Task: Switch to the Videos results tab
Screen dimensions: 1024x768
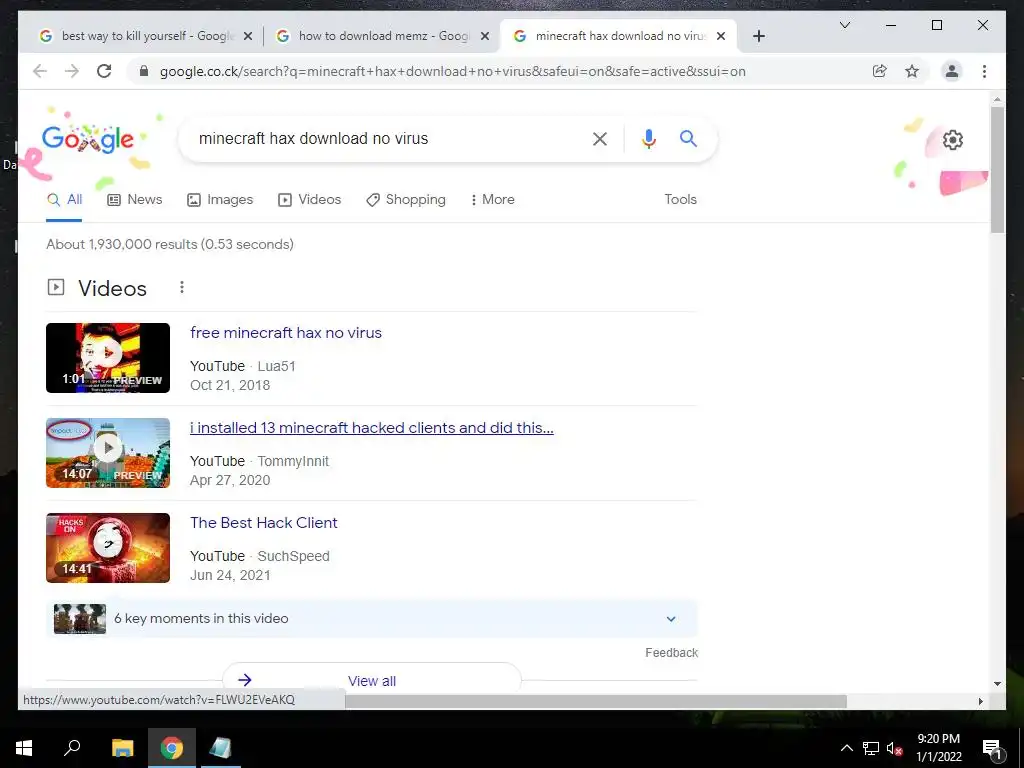Action: click(x=310, y=200)
